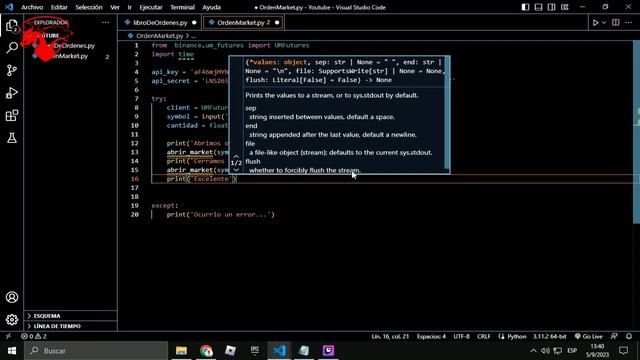
Task: Click the unsaved dot on the libroDeOrdenes.py tab
Action: tap(194, 23)
